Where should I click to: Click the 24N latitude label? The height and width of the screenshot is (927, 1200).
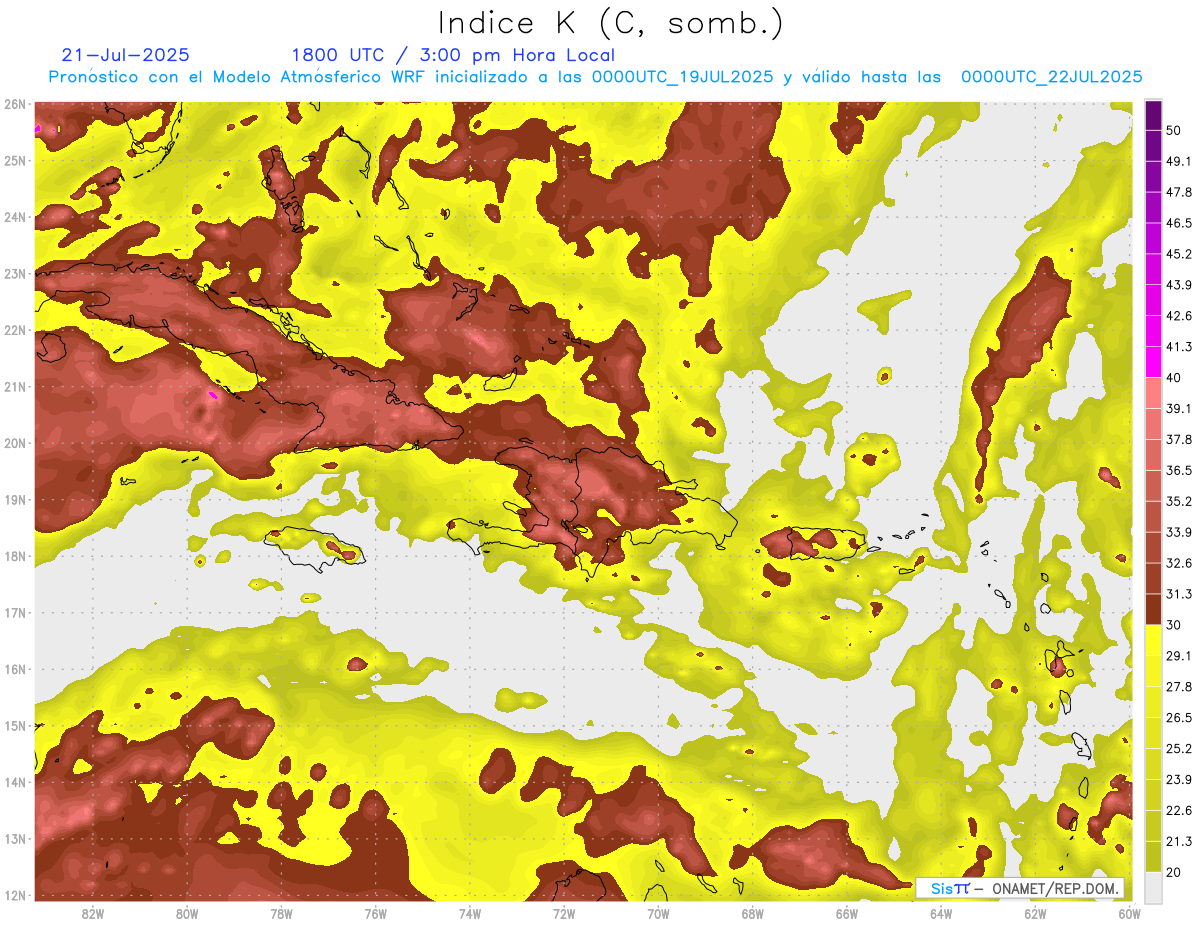[15, 217]
